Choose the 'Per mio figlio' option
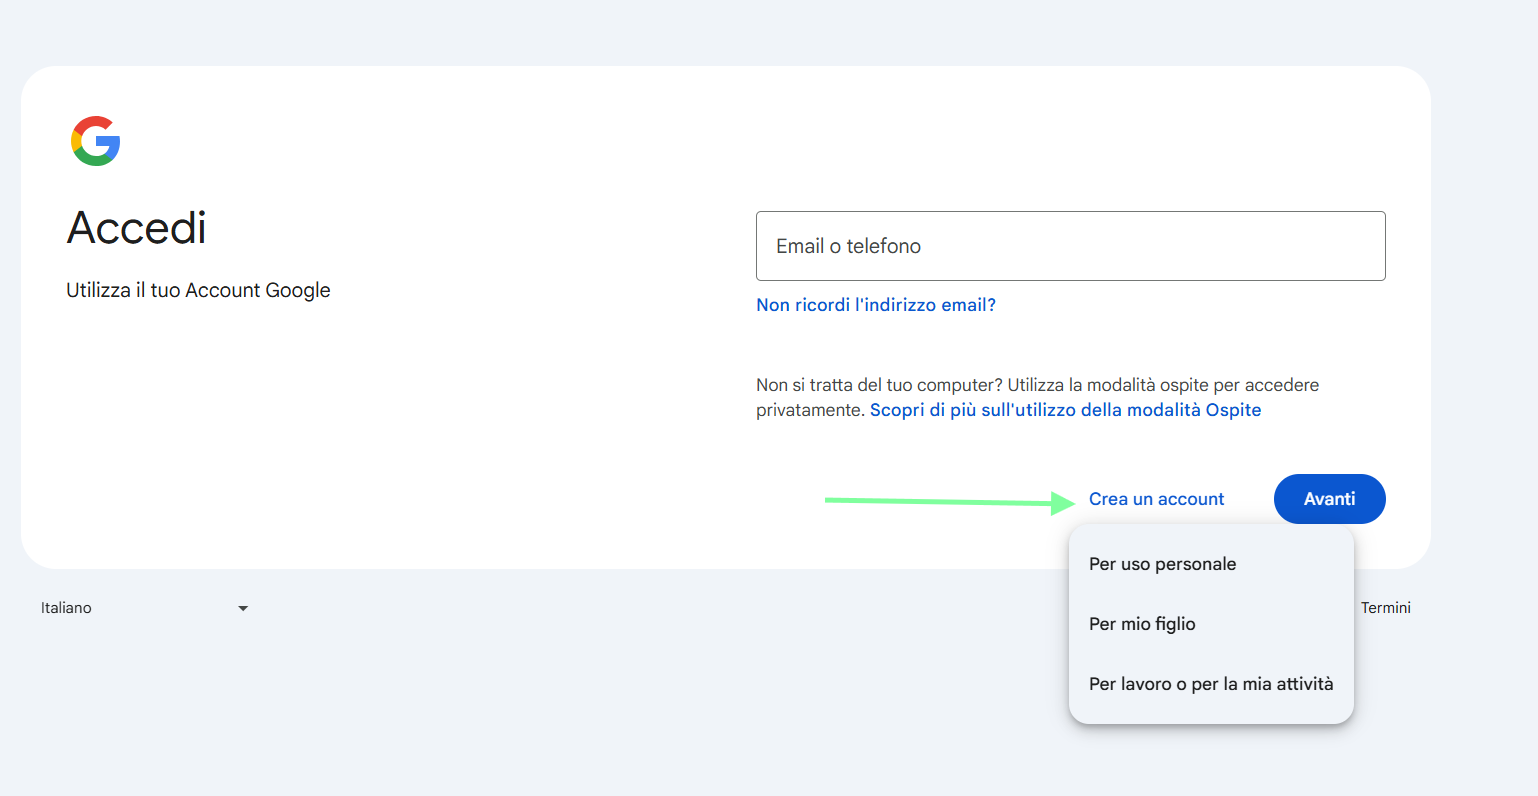 [1142, 624]
